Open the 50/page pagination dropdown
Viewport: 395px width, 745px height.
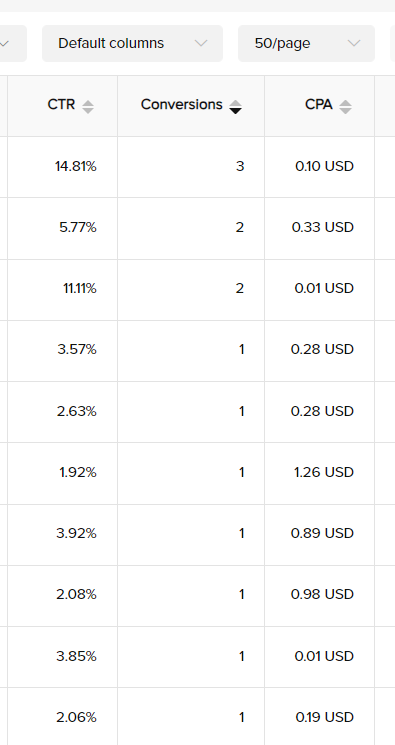[306, 43]
